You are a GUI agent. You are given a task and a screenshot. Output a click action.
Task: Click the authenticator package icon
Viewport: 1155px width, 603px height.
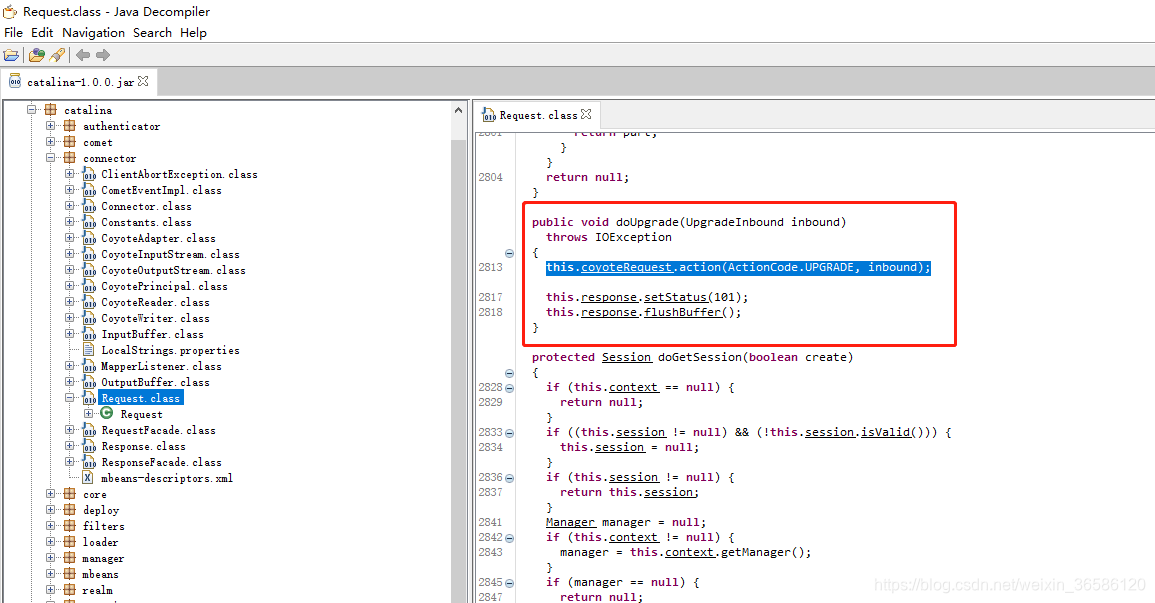coord(70,126)
